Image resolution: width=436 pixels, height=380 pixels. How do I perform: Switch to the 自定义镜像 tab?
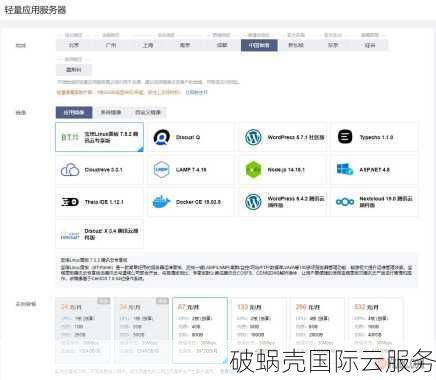pos(148,112)
